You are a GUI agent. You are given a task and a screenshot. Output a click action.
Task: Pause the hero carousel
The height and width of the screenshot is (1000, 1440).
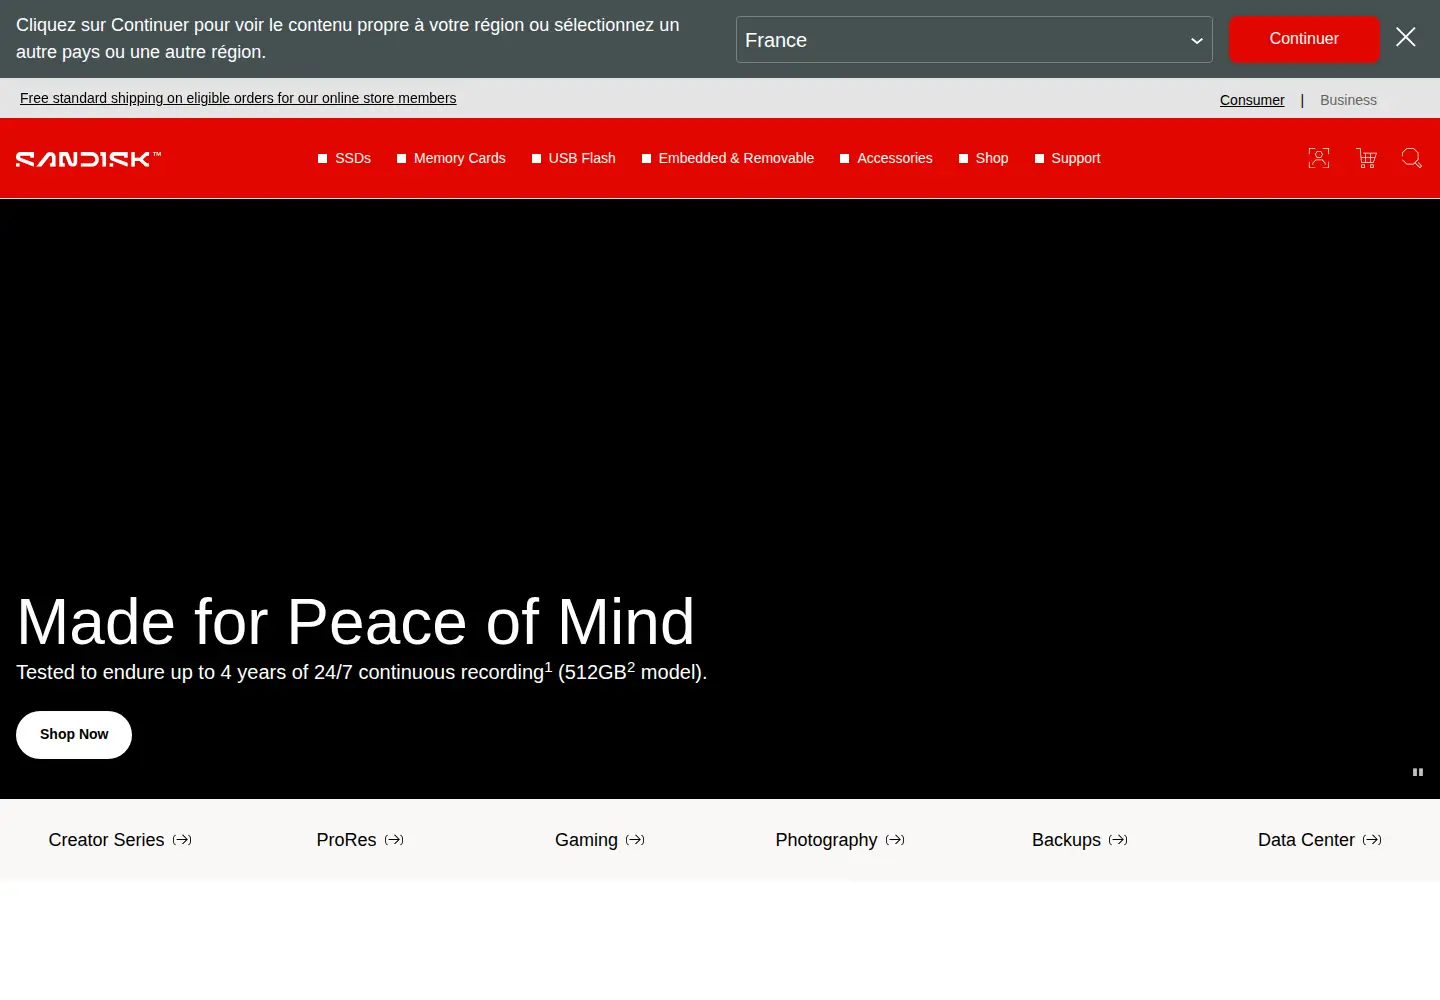pos(1418,772)
